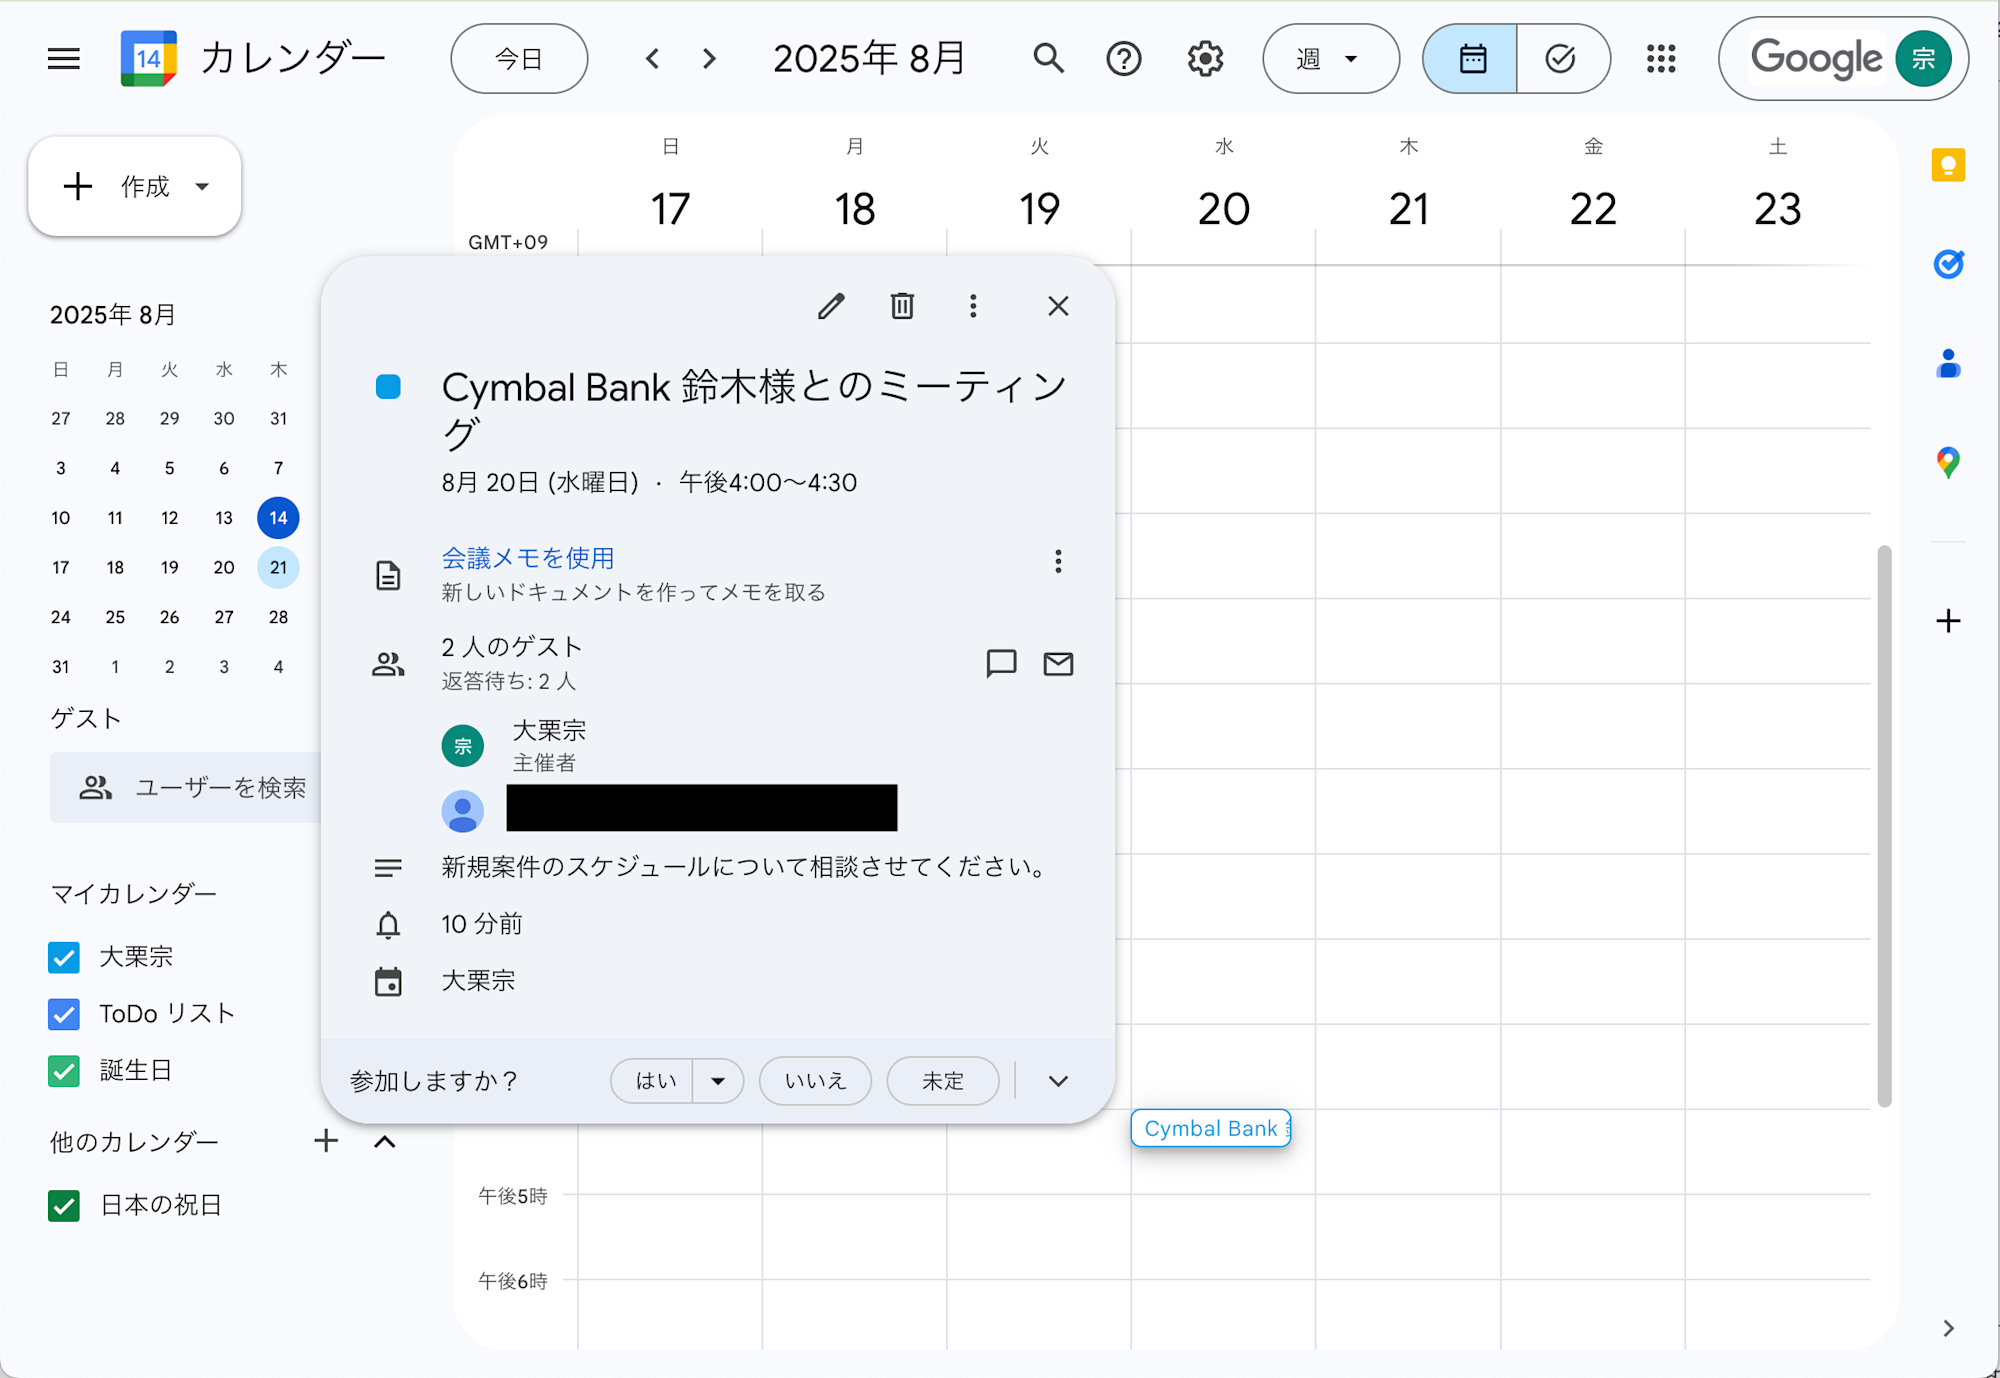Screen dimensions: 2000x1378
Task: Open はい response options dropdown arrow
Action: (718, 1081)
